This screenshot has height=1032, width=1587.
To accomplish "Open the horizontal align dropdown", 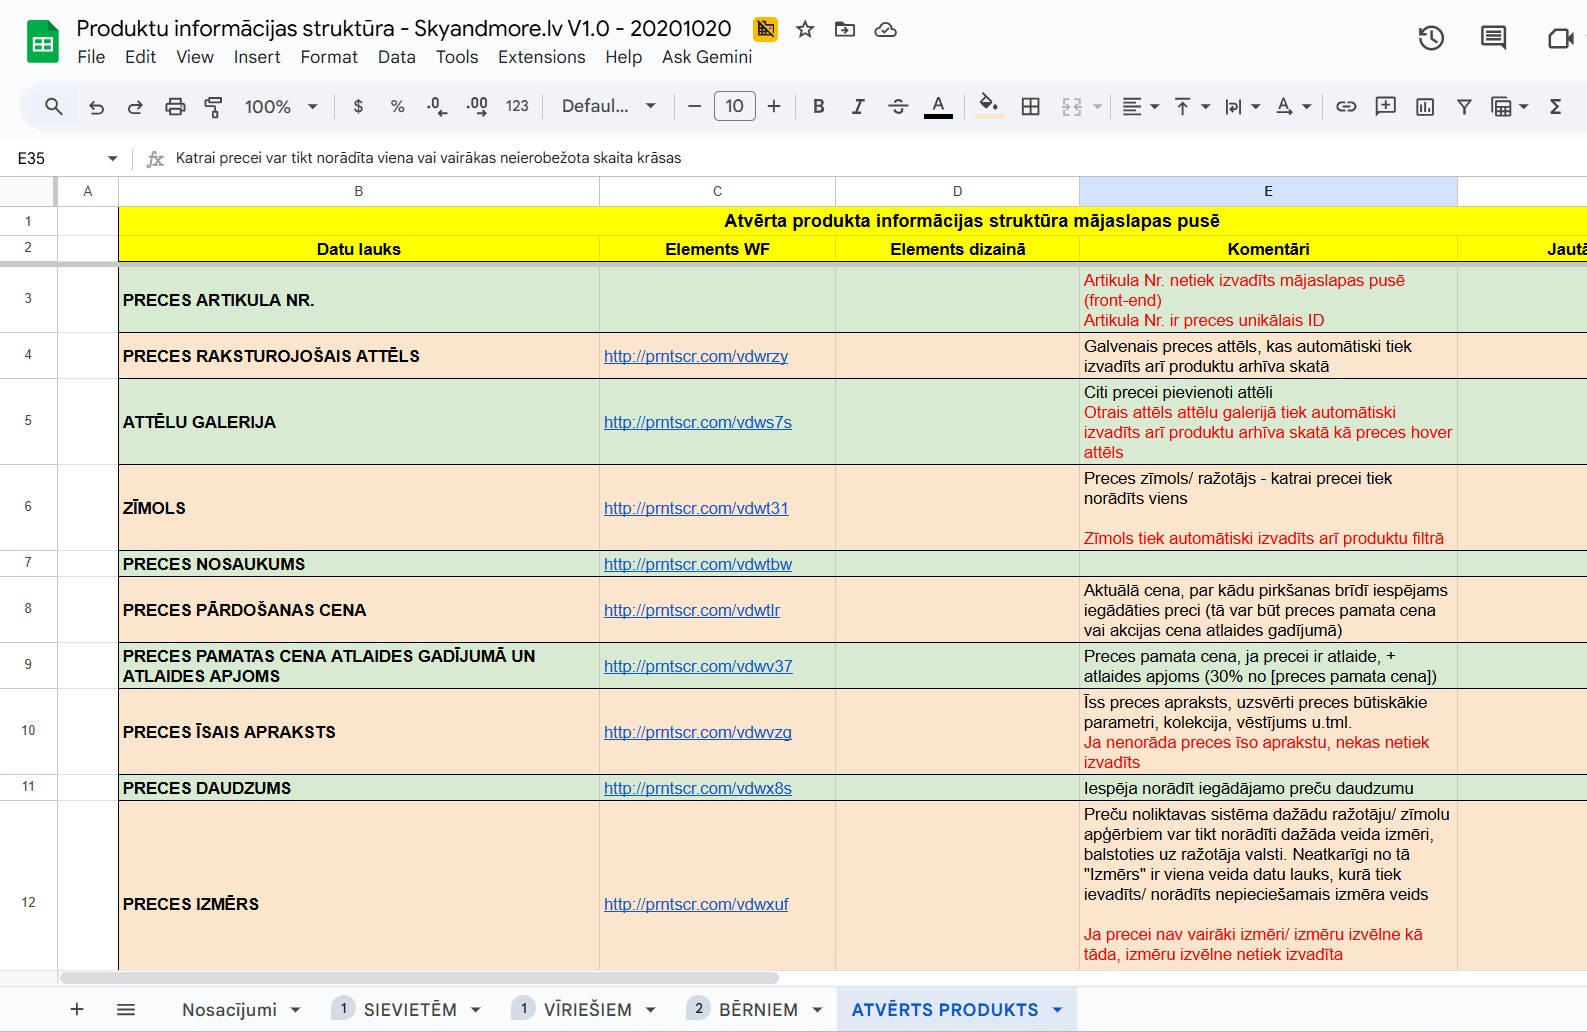I will point(1140,107).
